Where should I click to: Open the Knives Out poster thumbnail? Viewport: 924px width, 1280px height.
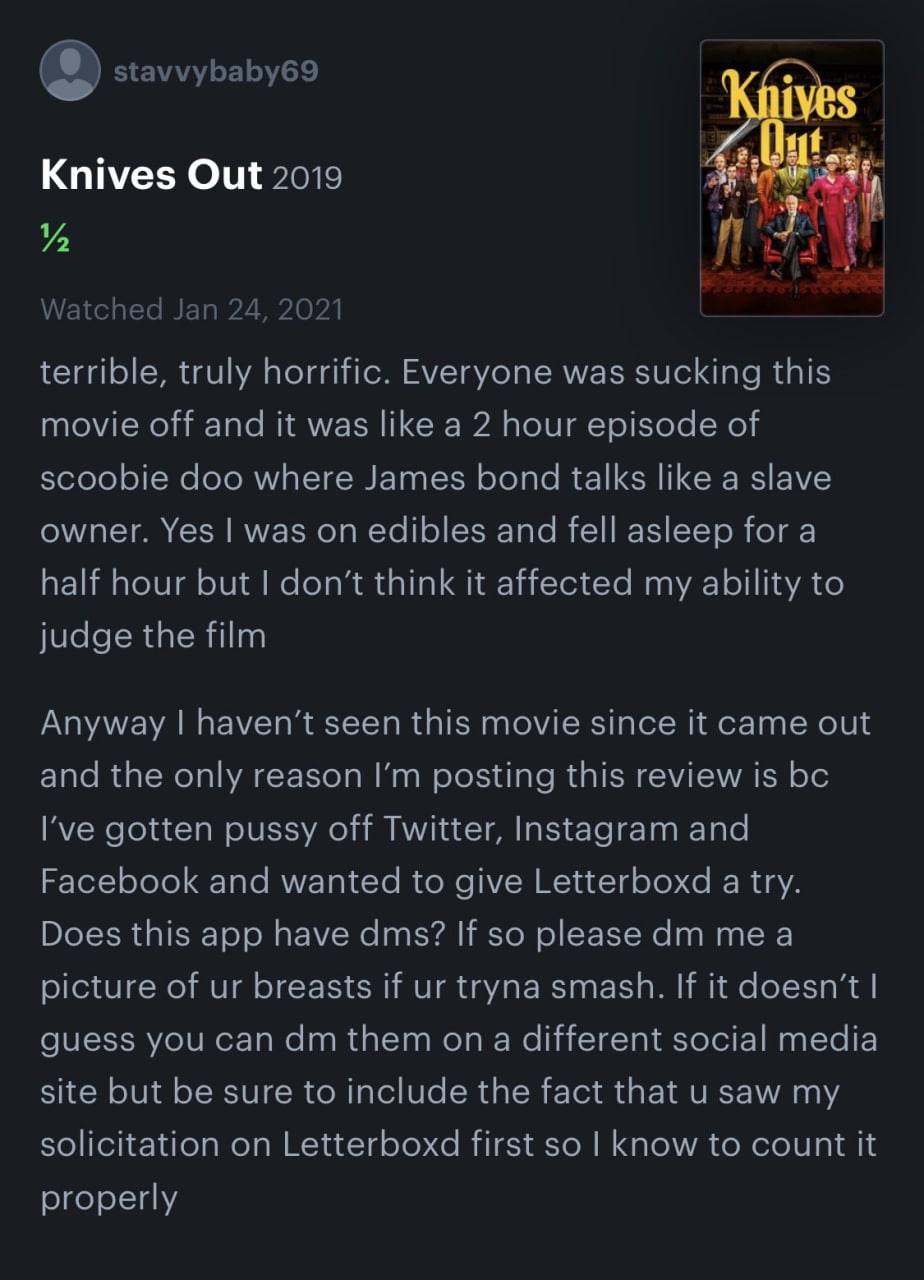coord(792,178)
